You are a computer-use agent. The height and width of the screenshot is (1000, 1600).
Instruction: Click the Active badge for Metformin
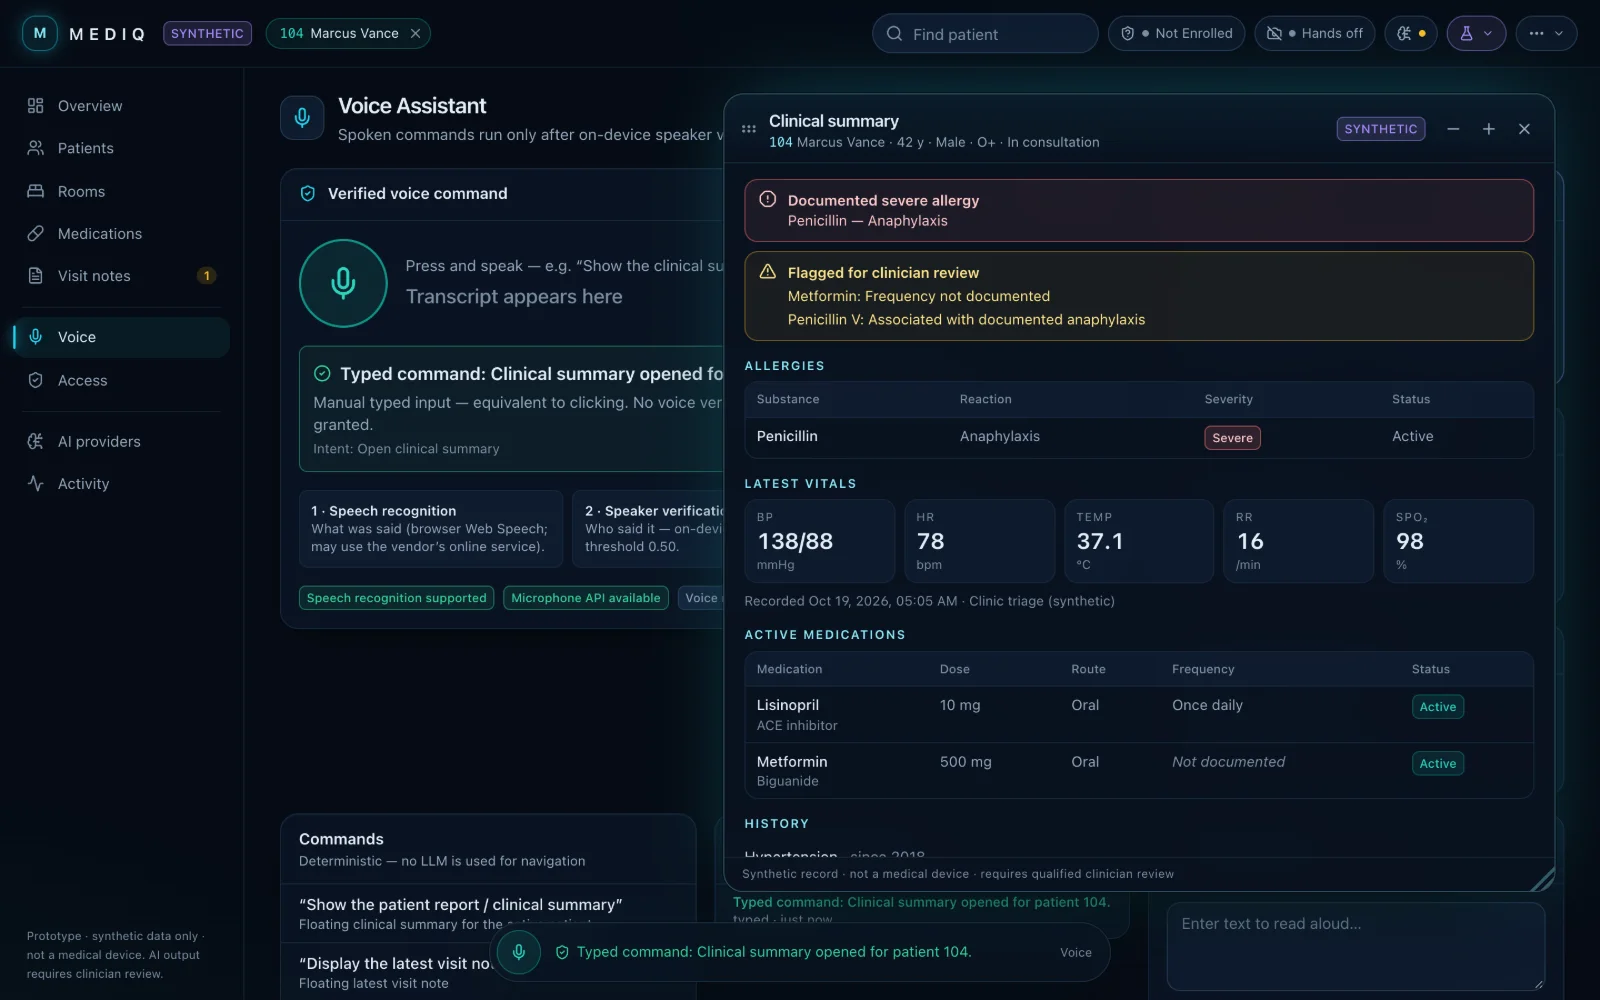(1438, 764)
